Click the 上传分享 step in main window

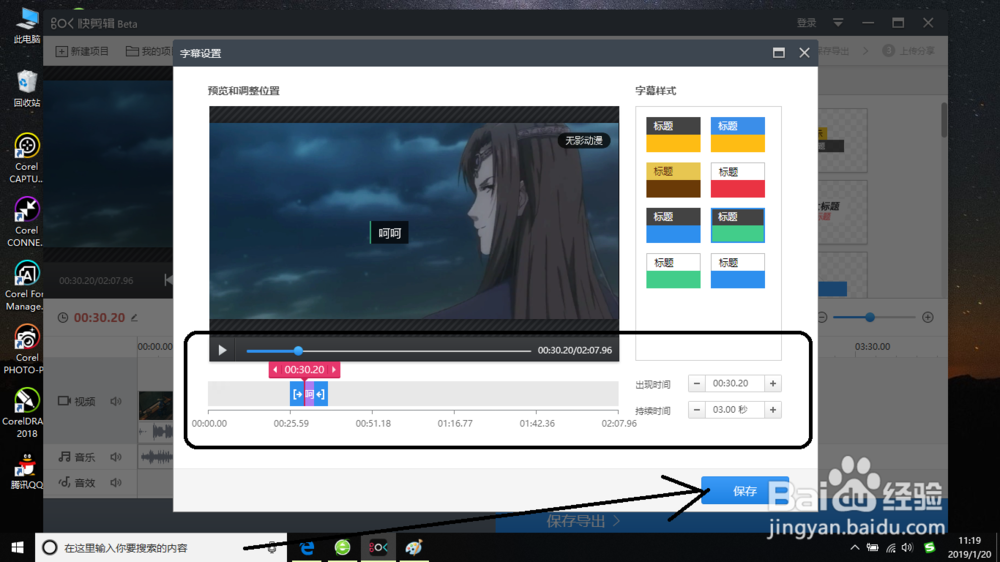pyautogui.click(x=908, y=51)
